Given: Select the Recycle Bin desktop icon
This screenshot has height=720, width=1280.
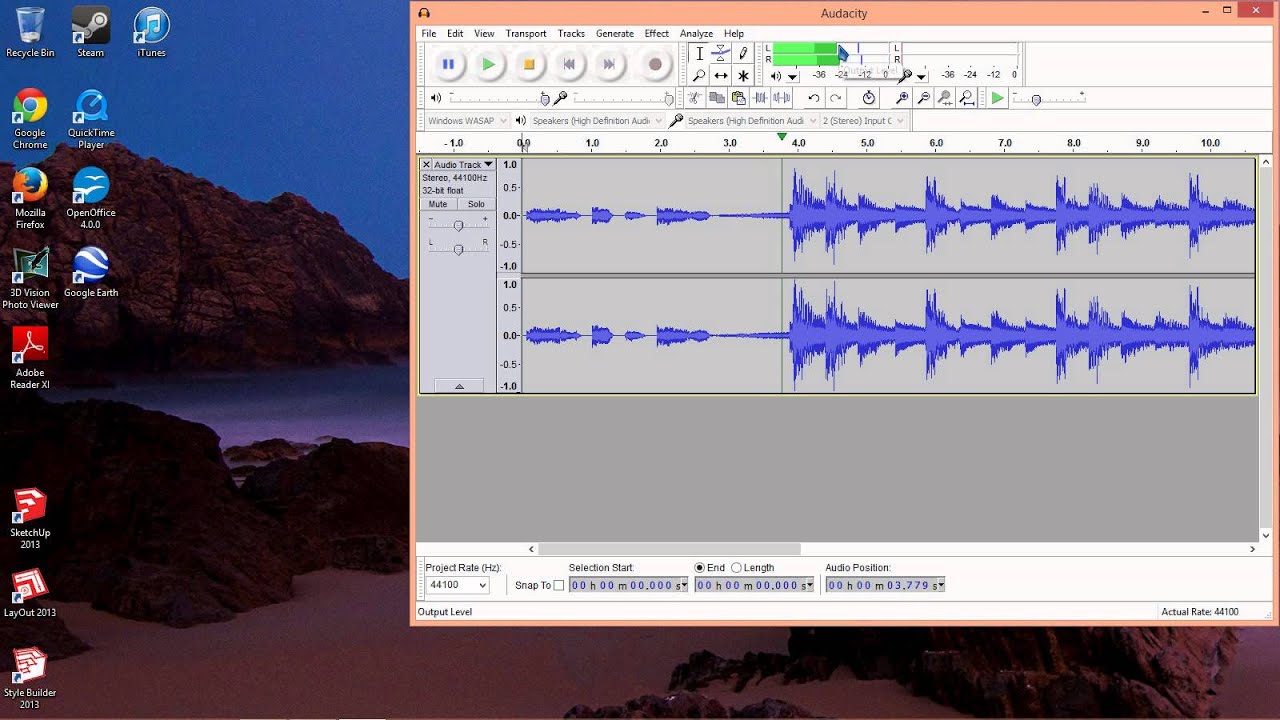Looking at the screenshot, I should pyautogui.click(x=30, y=33).
